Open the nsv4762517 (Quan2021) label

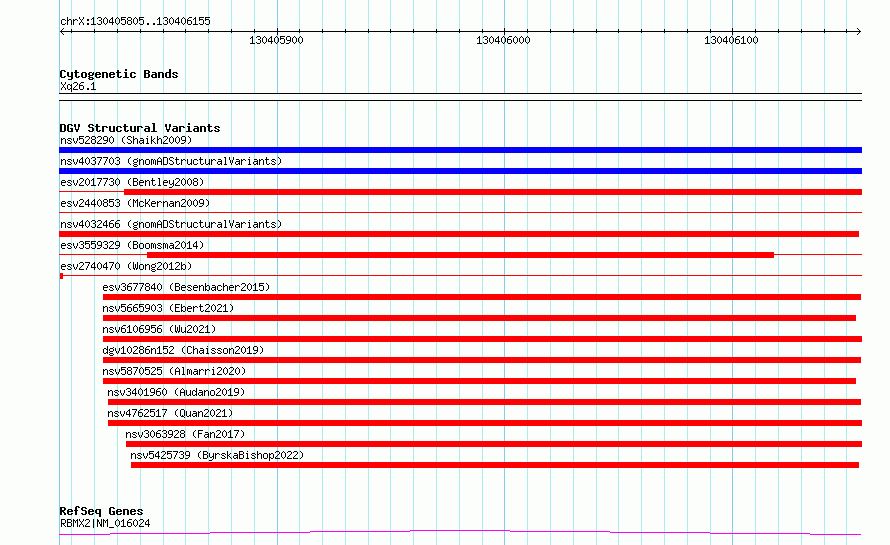pos(170,413)
